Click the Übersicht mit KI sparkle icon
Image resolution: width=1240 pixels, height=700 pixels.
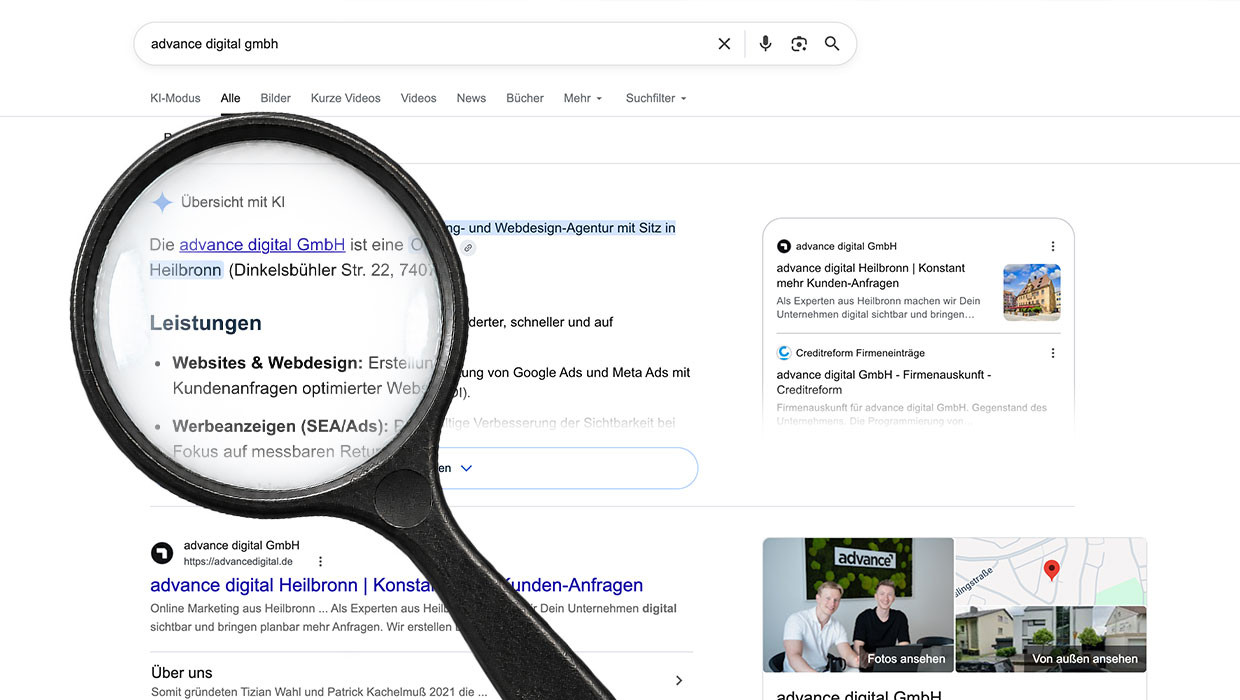pos(162,202)
